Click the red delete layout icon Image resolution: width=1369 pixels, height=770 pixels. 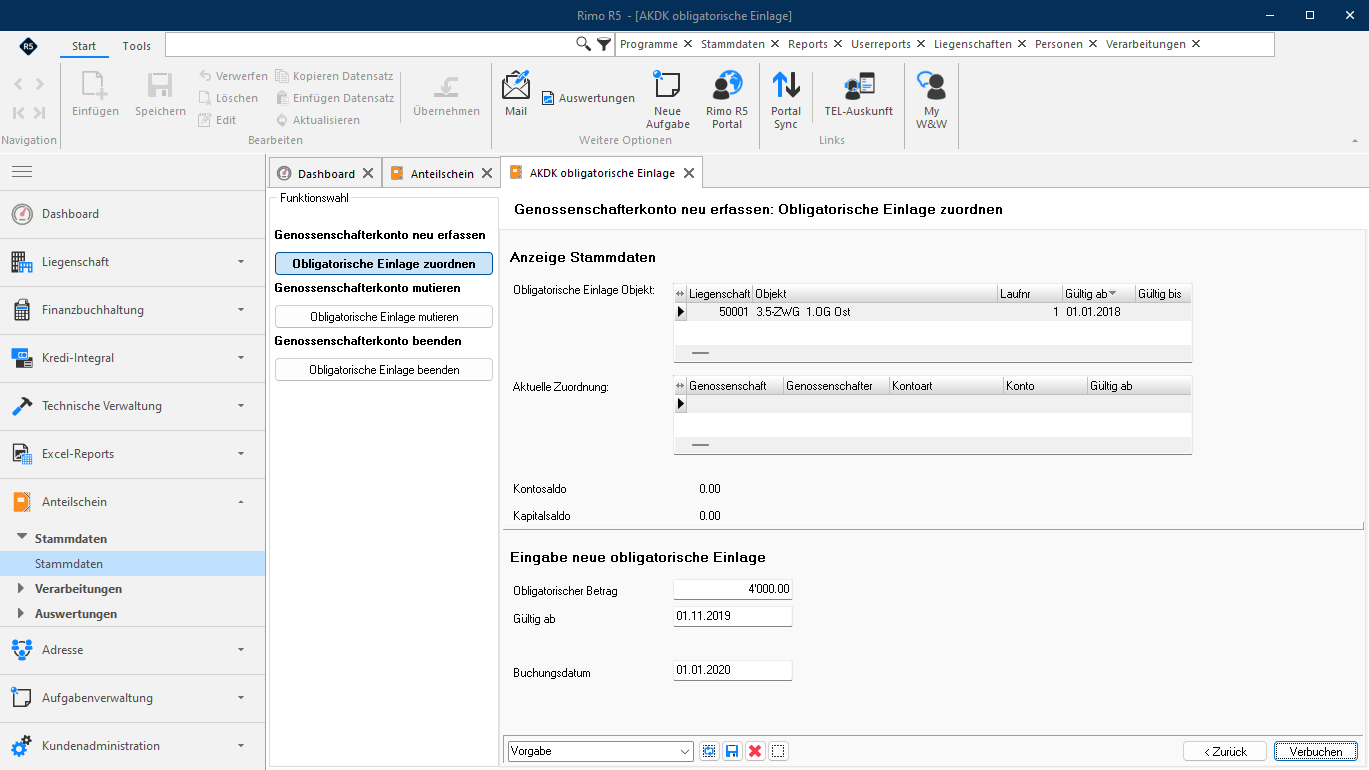(x=755, y=751)
